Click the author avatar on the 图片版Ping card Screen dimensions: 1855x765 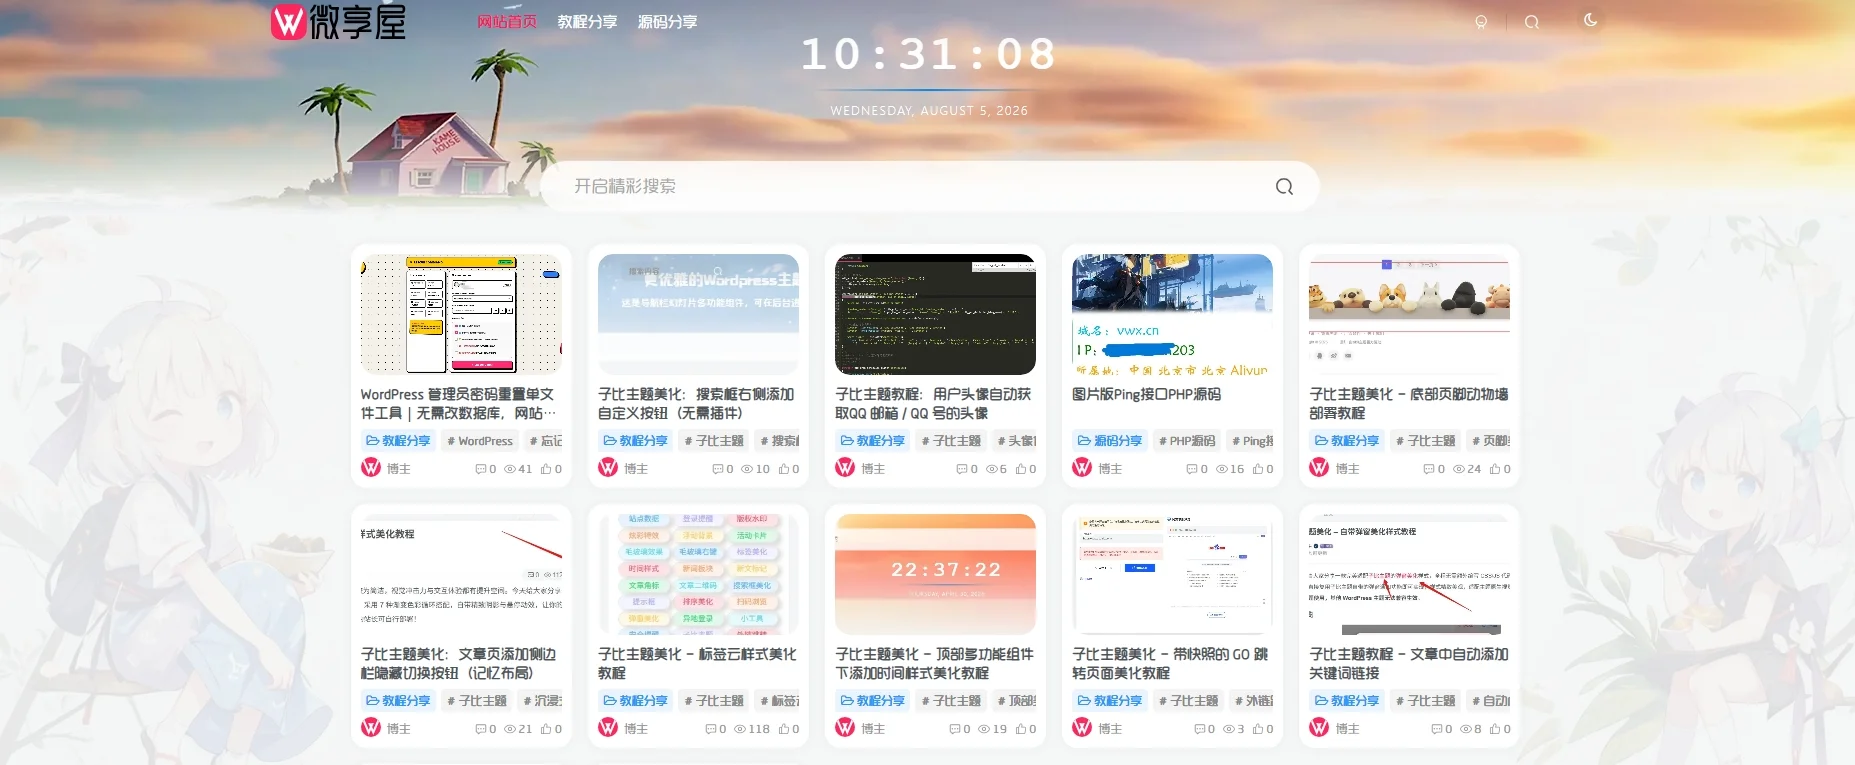[x=1082, y=468]
